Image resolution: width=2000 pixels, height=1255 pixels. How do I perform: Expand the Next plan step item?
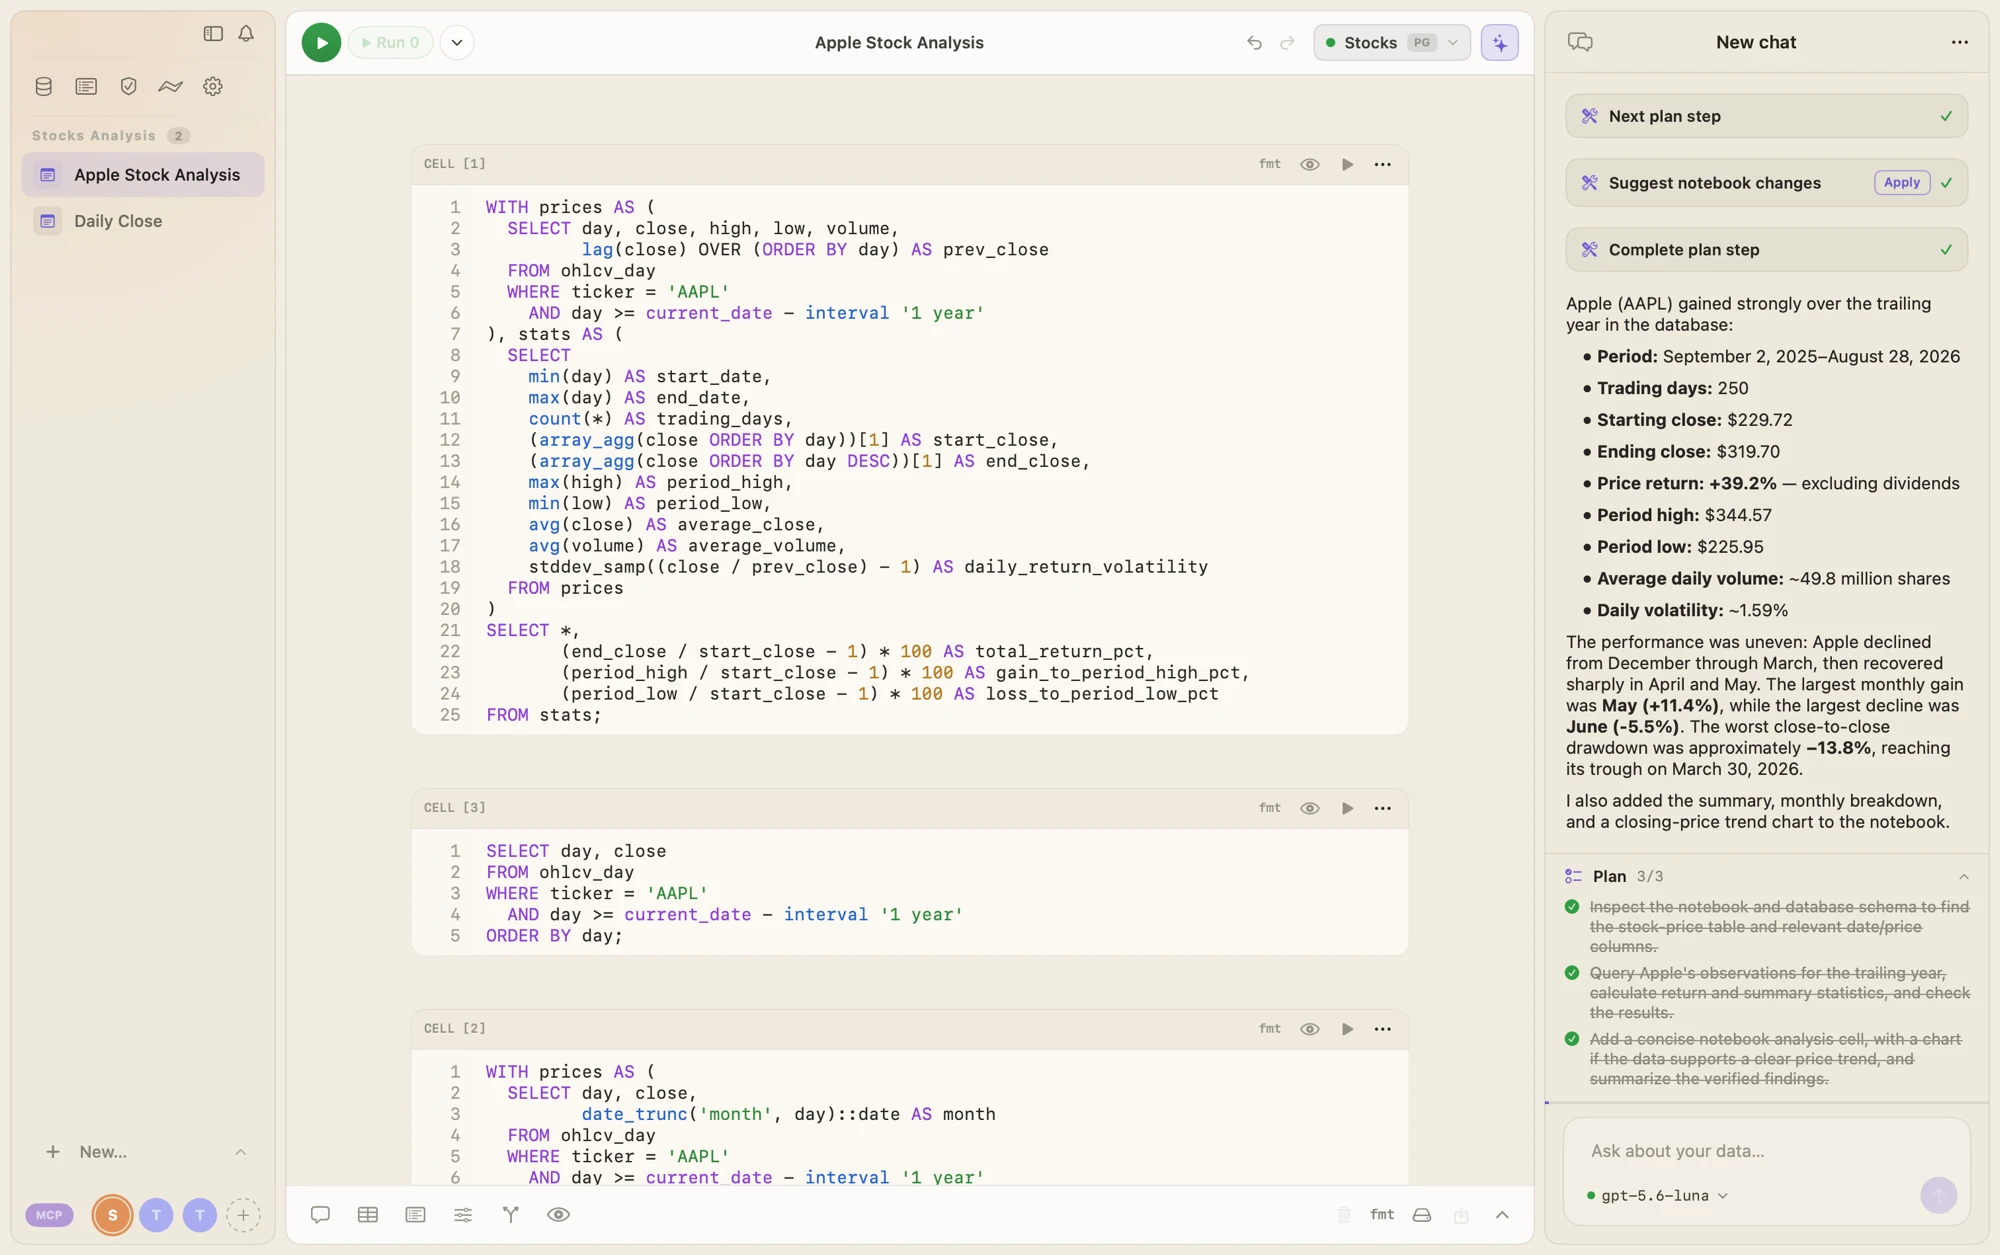1766,116
